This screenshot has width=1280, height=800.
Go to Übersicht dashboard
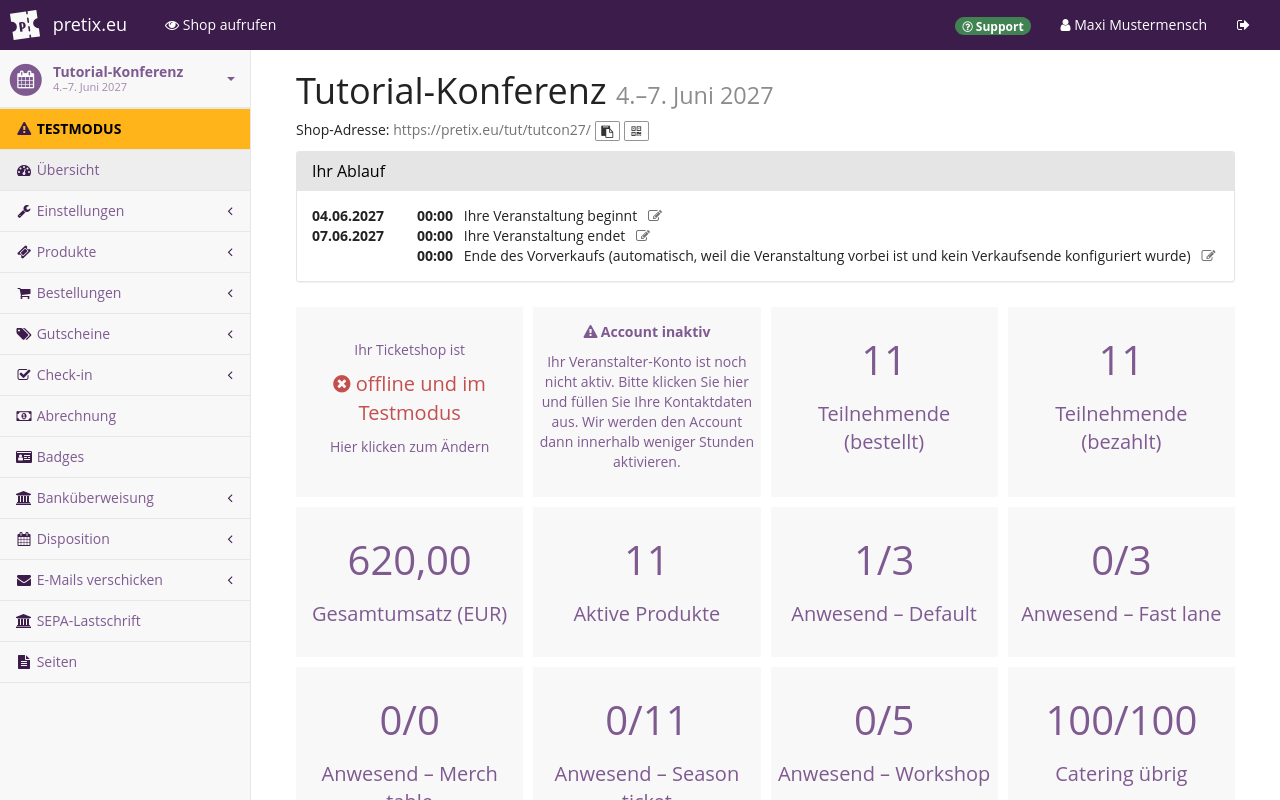pyautogui.click(x=125, y=170)
